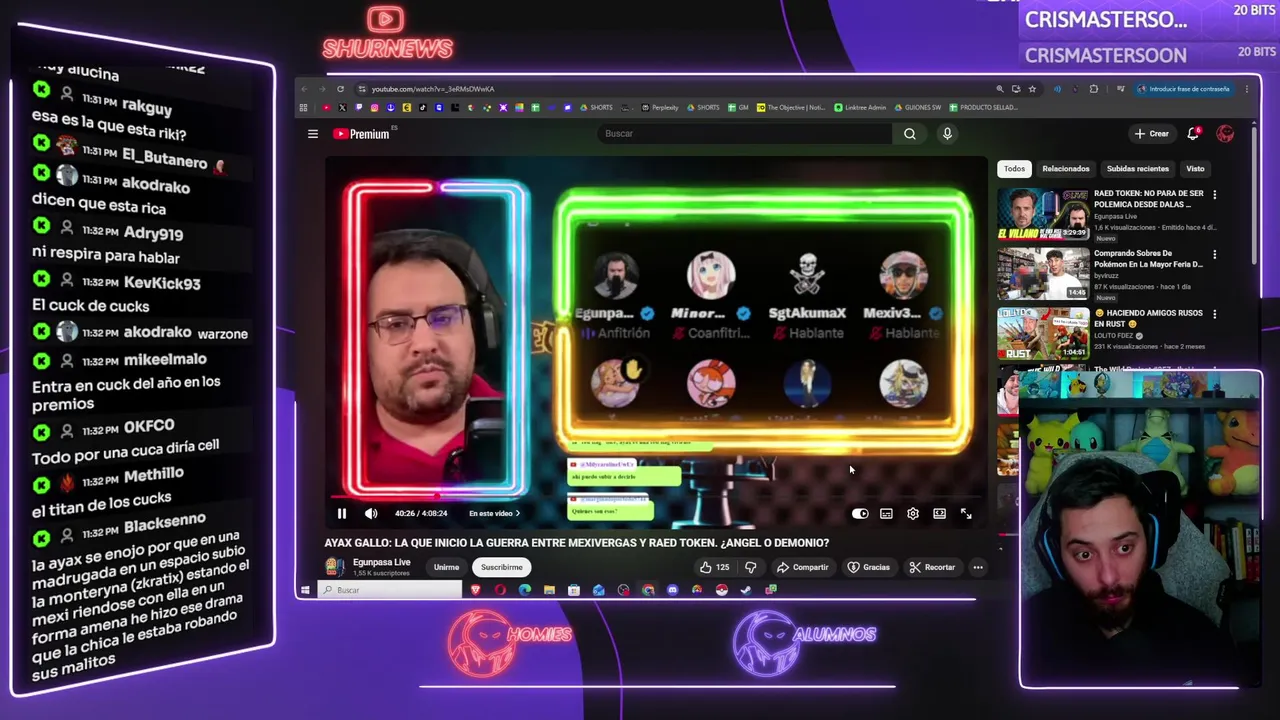Image resolution: width=1280 pixels, height=720 pixels.
Task: Reload the page in the browser
Action: pyautogui.click(x=340, y=89)
